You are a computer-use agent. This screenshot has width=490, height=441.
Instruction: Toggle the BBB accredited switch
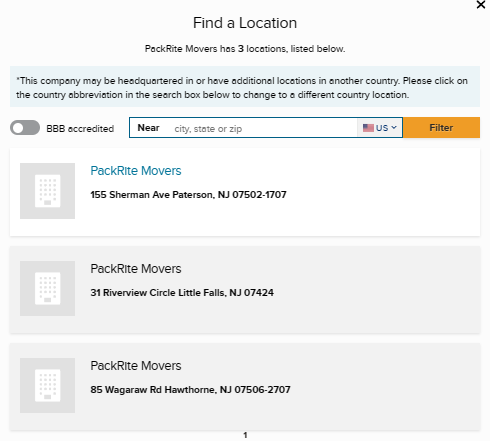[25, 128]
